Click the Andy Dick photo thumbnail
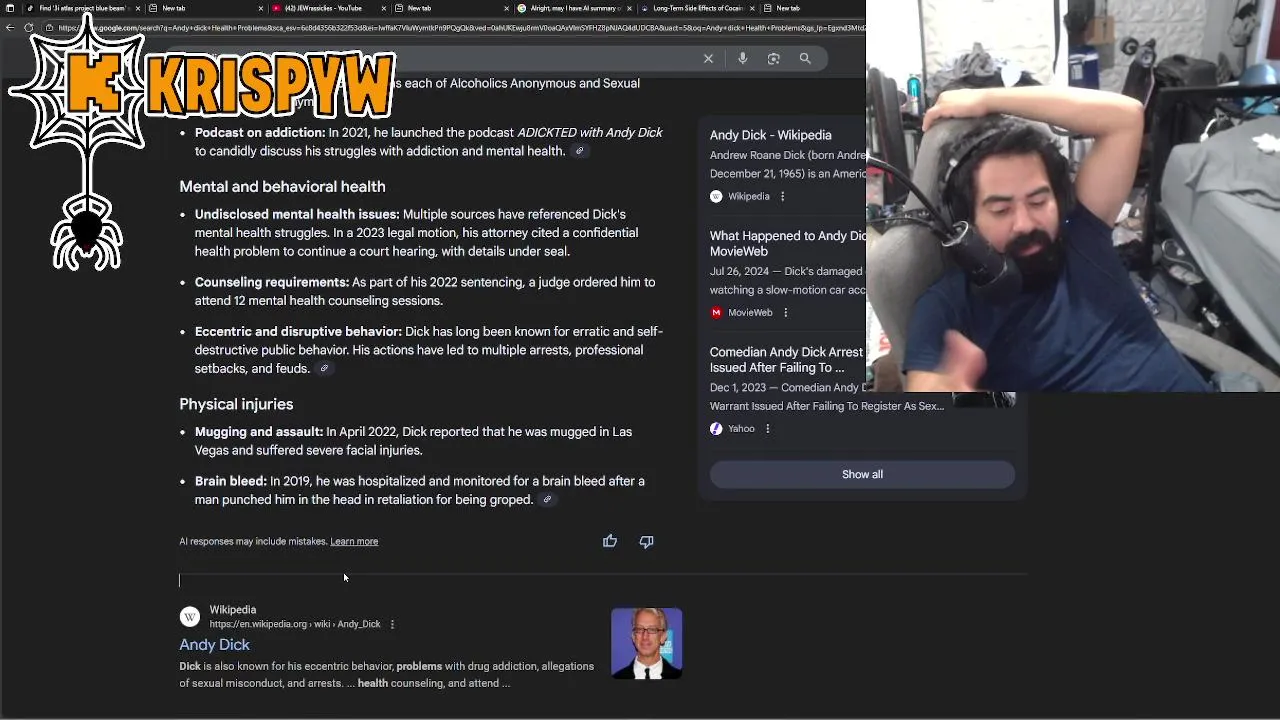1280x720 pixels. (647, 643)
